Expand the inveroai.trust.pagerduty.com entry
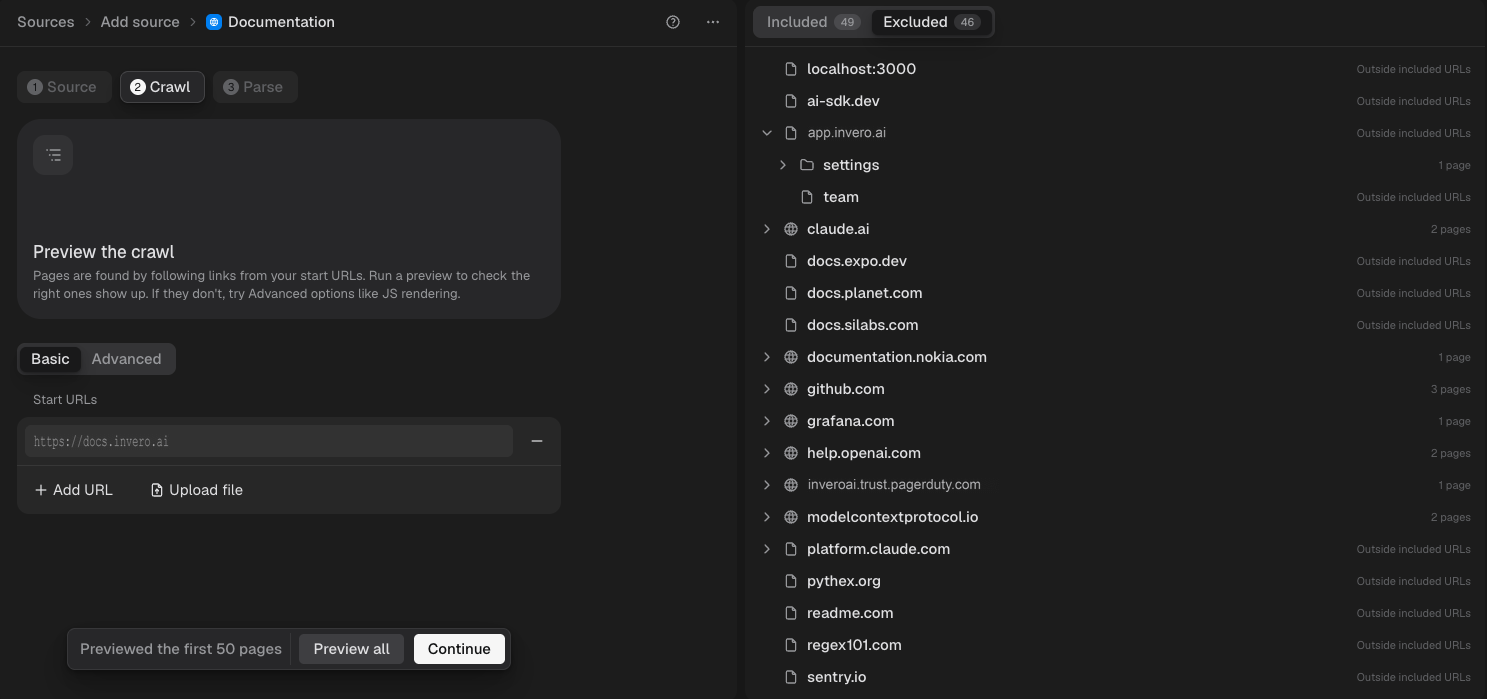The width and height of the screenshot is (1487, 699). point(767,485)
